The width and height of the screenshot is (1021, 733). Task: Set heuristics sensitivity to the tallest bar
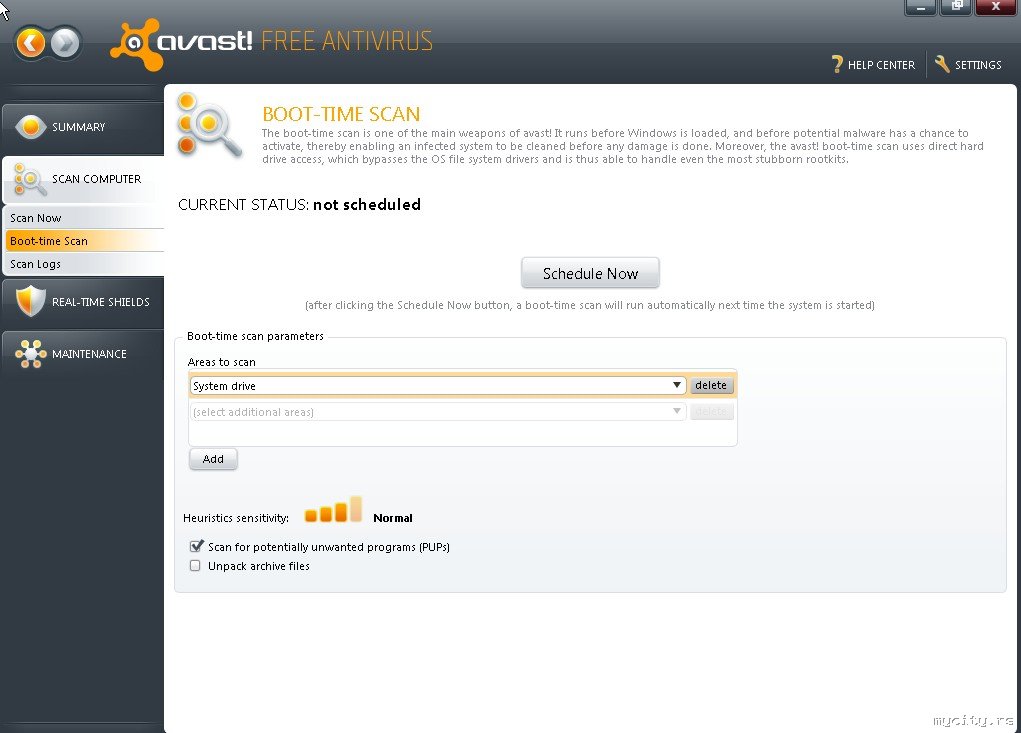356,509
